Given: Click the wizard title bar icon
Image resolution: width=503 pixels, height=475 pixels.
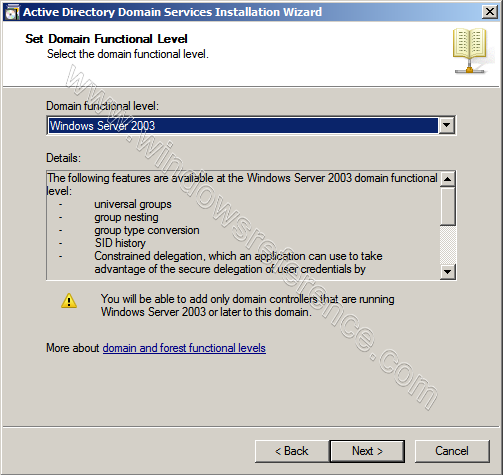Looking at the screenshot, I should click(x=12, y=12).
